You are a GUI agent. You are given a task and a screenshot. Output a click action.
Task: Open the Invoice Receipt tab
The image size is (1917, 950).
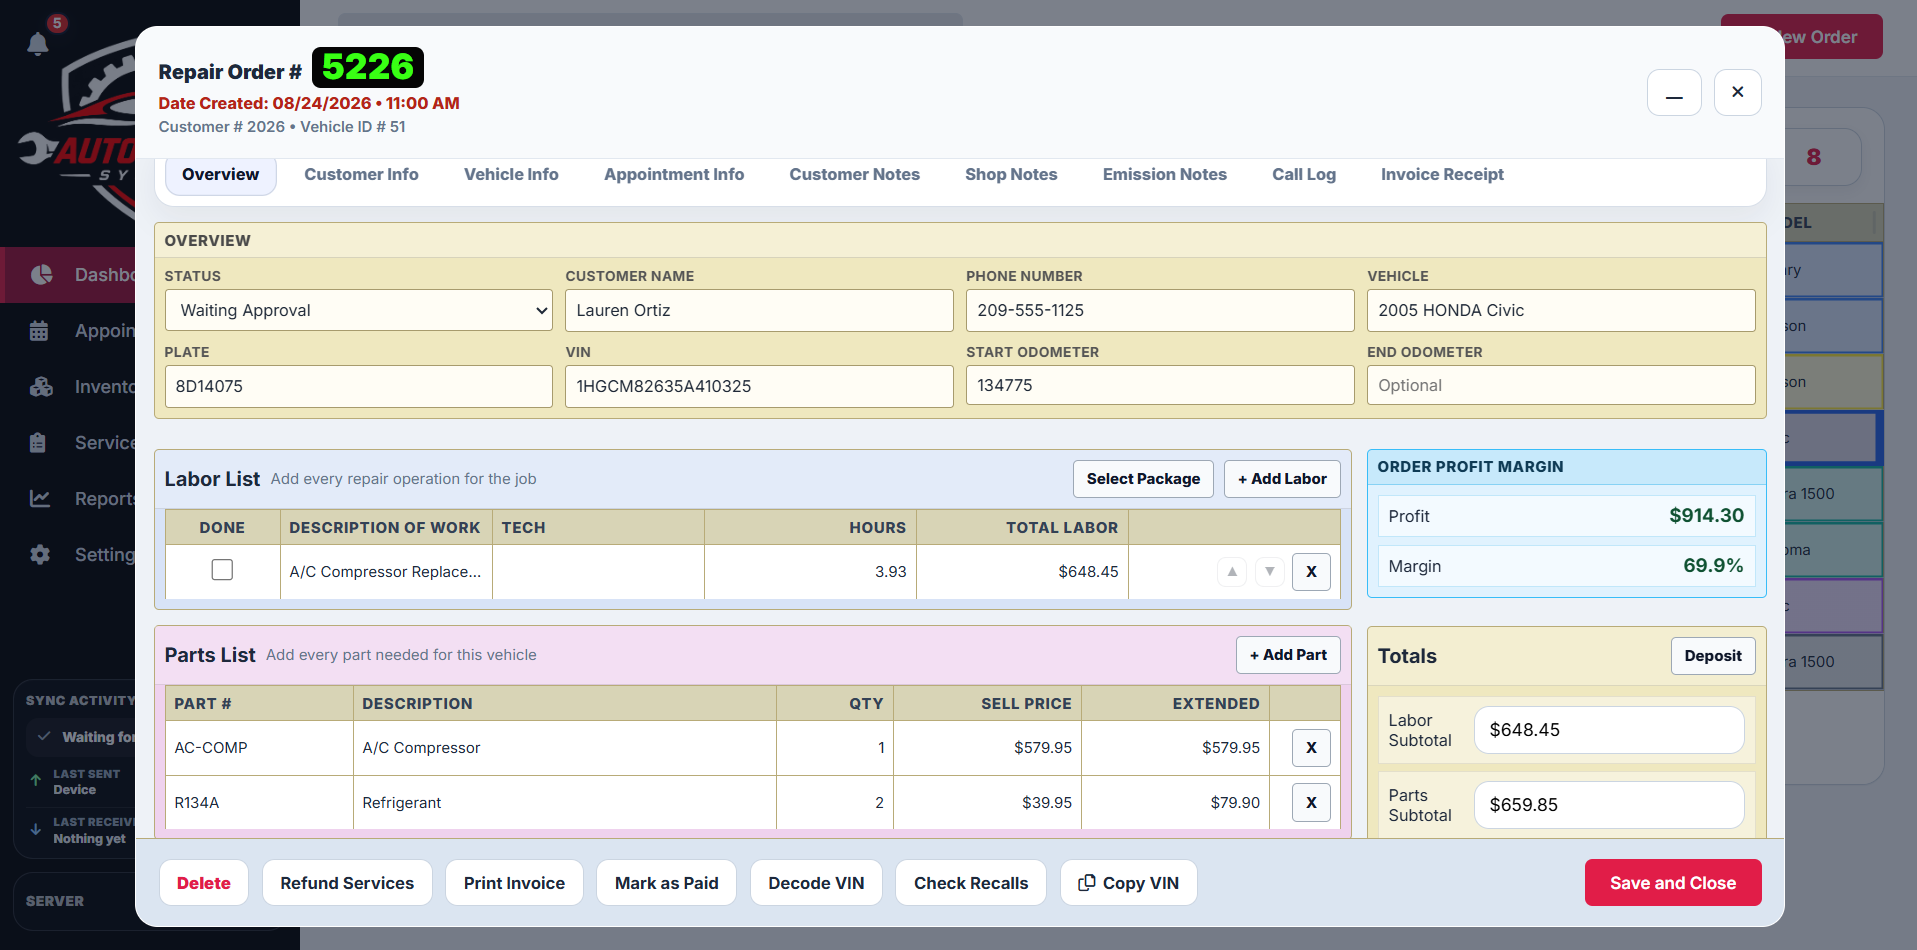[1442, 175]
